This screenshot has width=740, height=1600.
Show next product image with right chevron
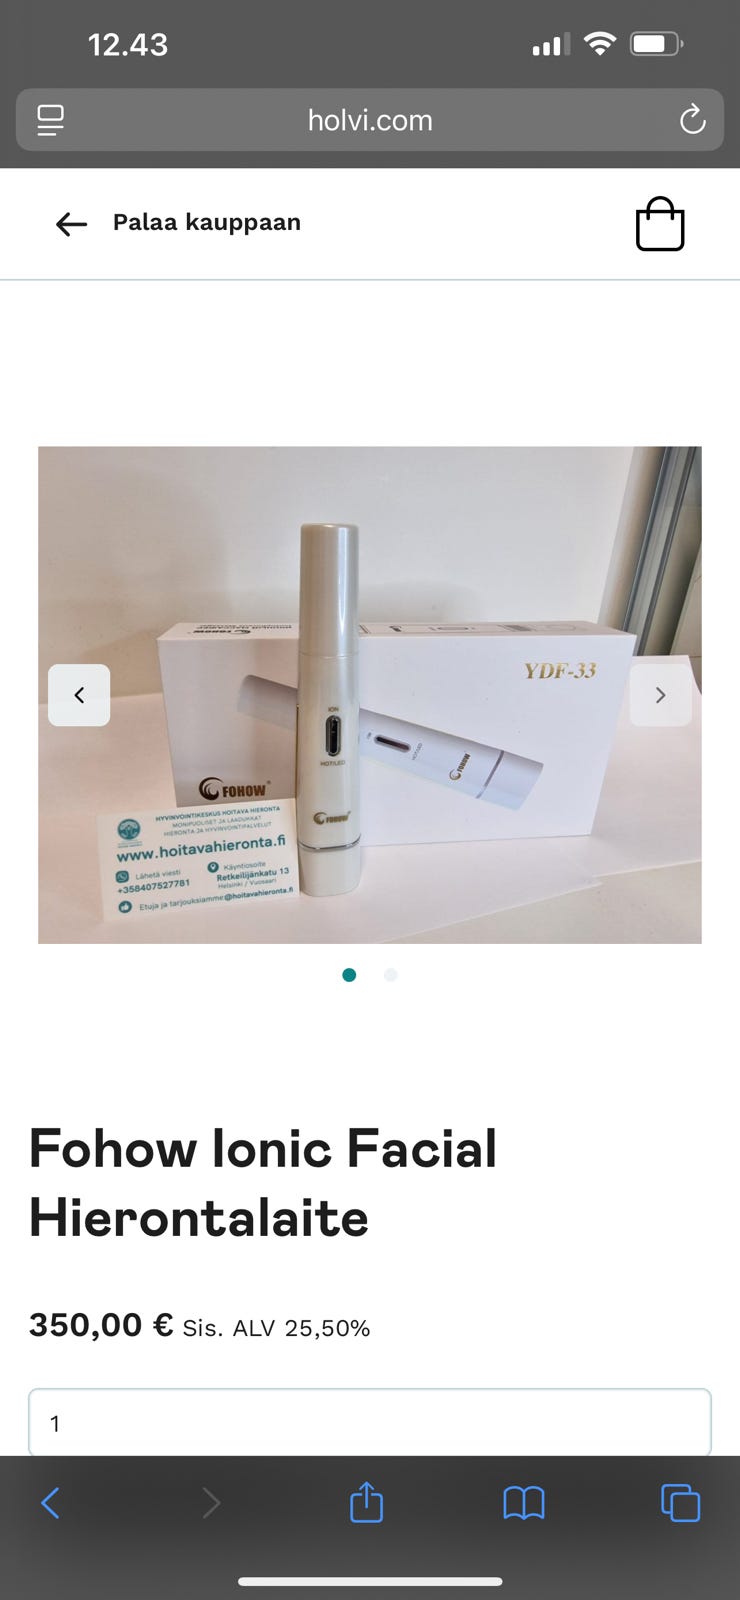[660, 695]
